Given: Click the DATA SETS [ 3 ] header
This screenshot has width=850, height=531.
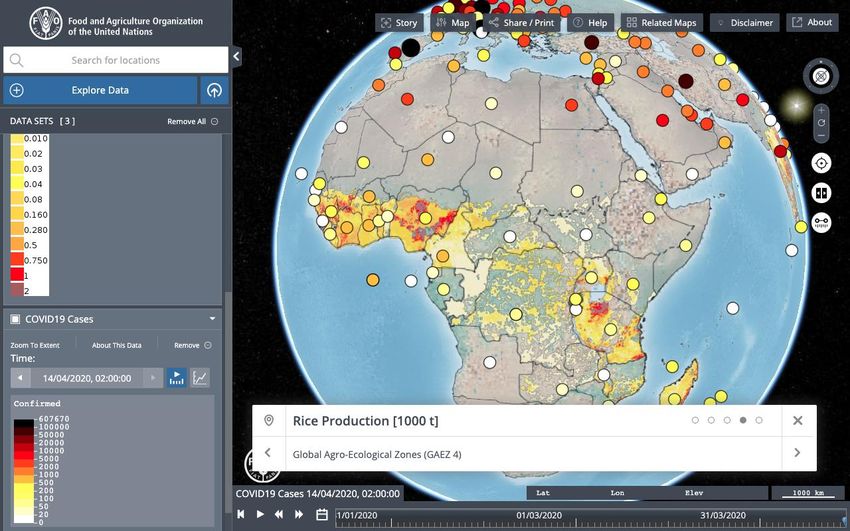Looking at the screenshot, I should [43, 121].
